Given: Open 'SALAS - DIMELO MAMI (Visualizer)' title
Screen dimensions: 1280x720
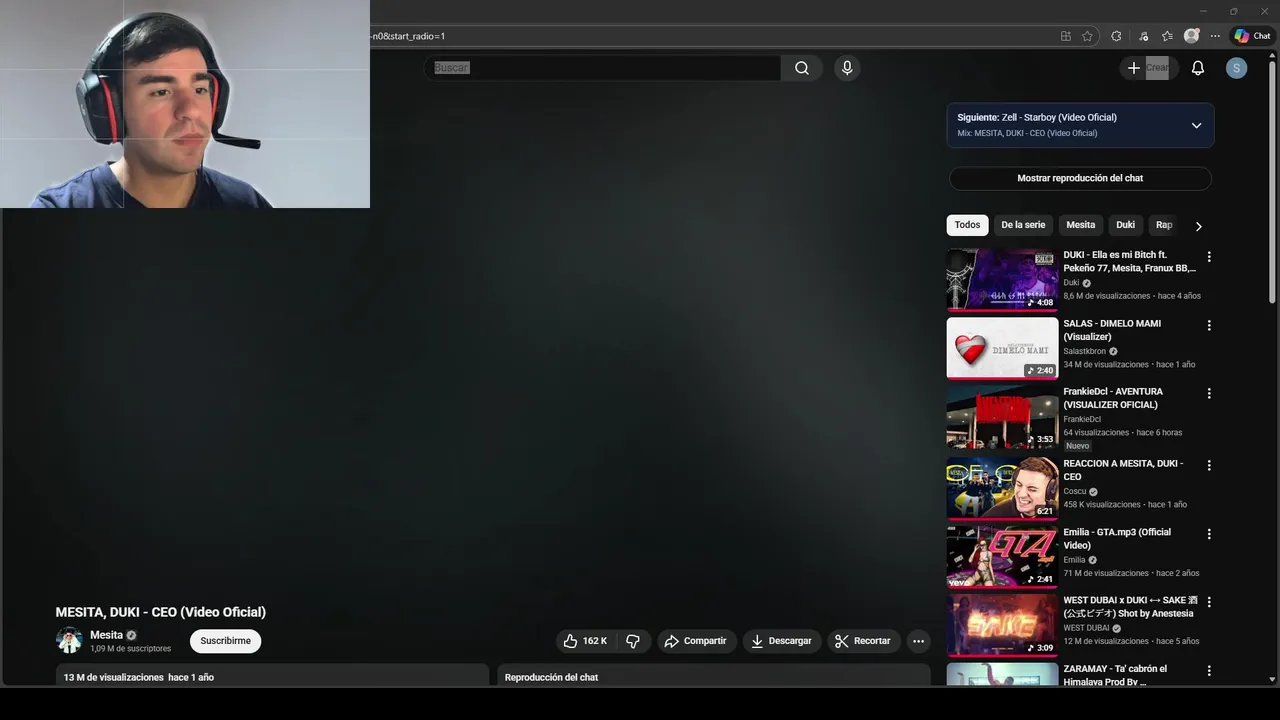Looking at the screenshot, I should [1112, 330].
